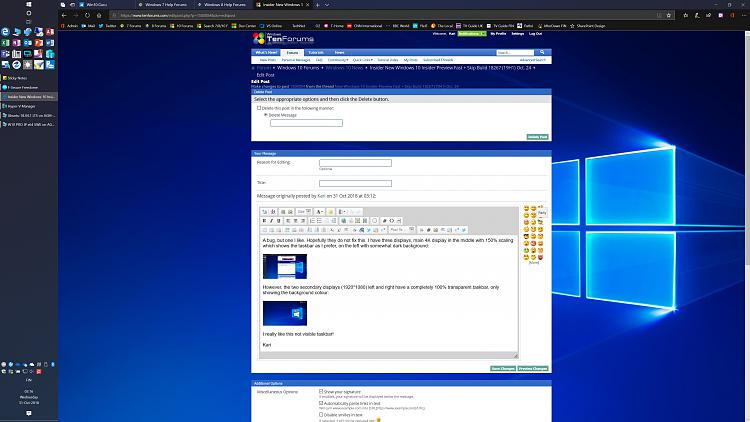Viewport: 750px width, 422px height.
Task: Click the Reason for Editing input field
Action: [355, 163]
